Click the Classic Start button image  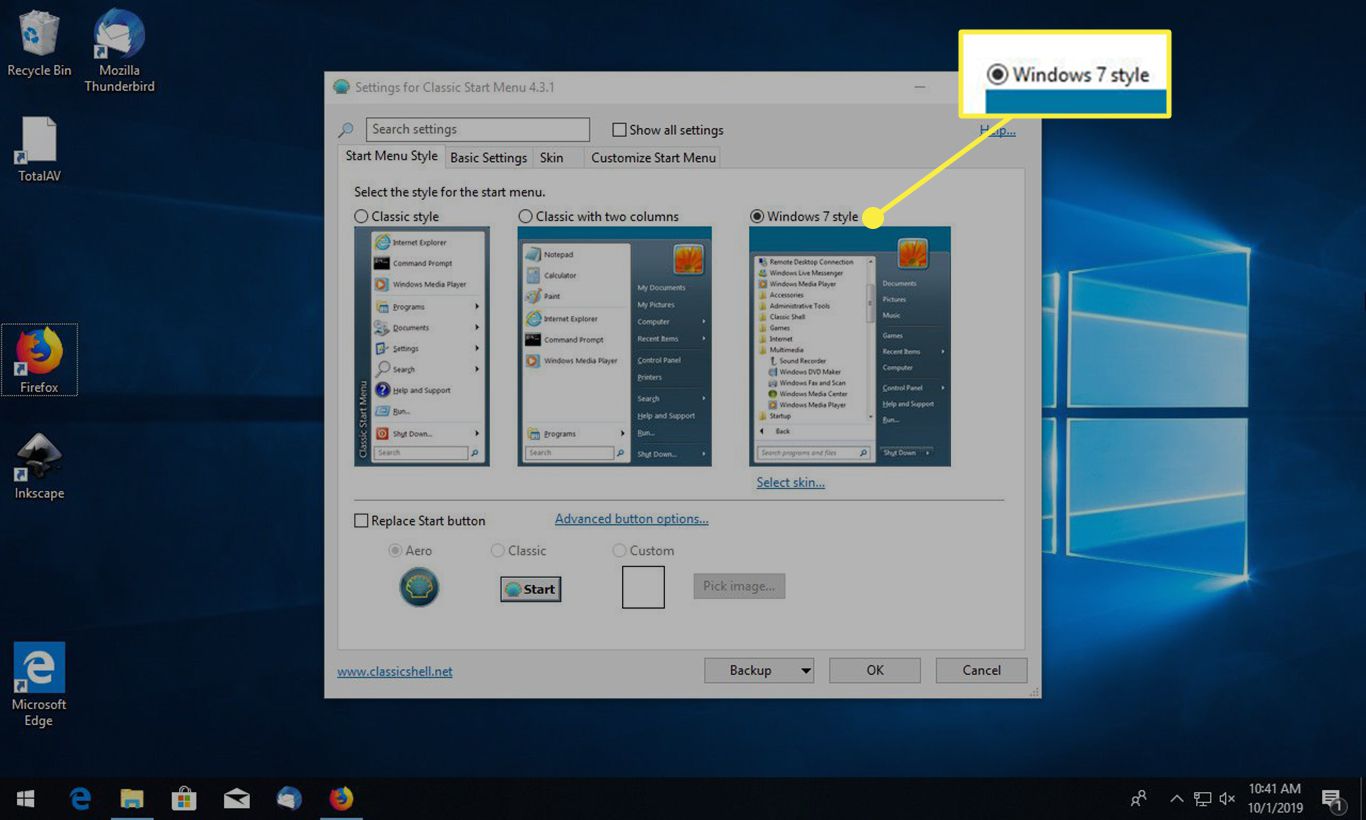pyautogui.click(x=531, y=589)
